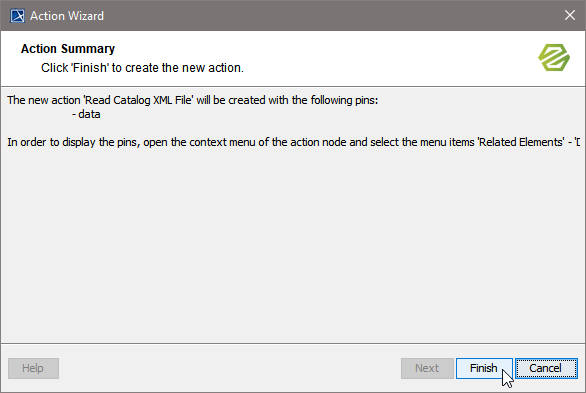
Task: Click the 'Action Wizard' title bar text
Action: (67, 16)
